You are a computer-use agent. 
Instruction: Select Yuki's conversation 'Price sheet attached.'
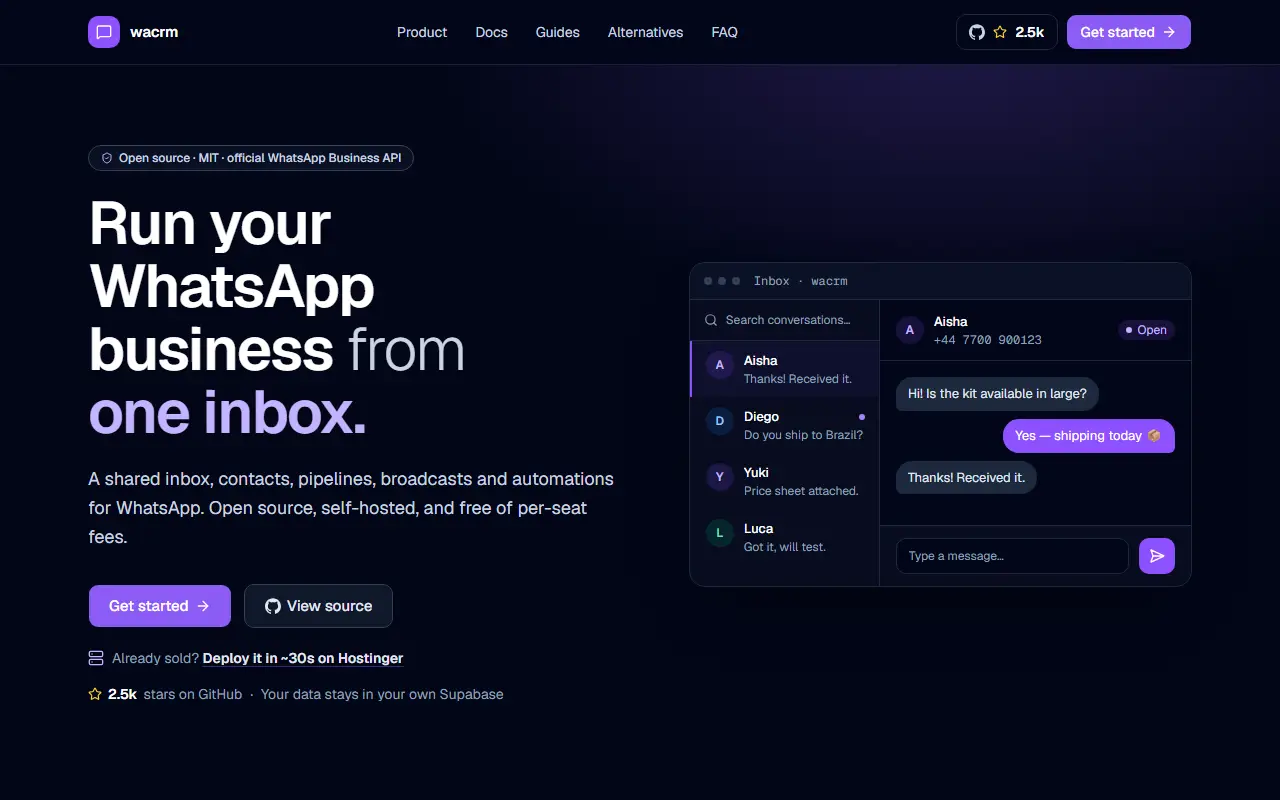coord(801,491)
